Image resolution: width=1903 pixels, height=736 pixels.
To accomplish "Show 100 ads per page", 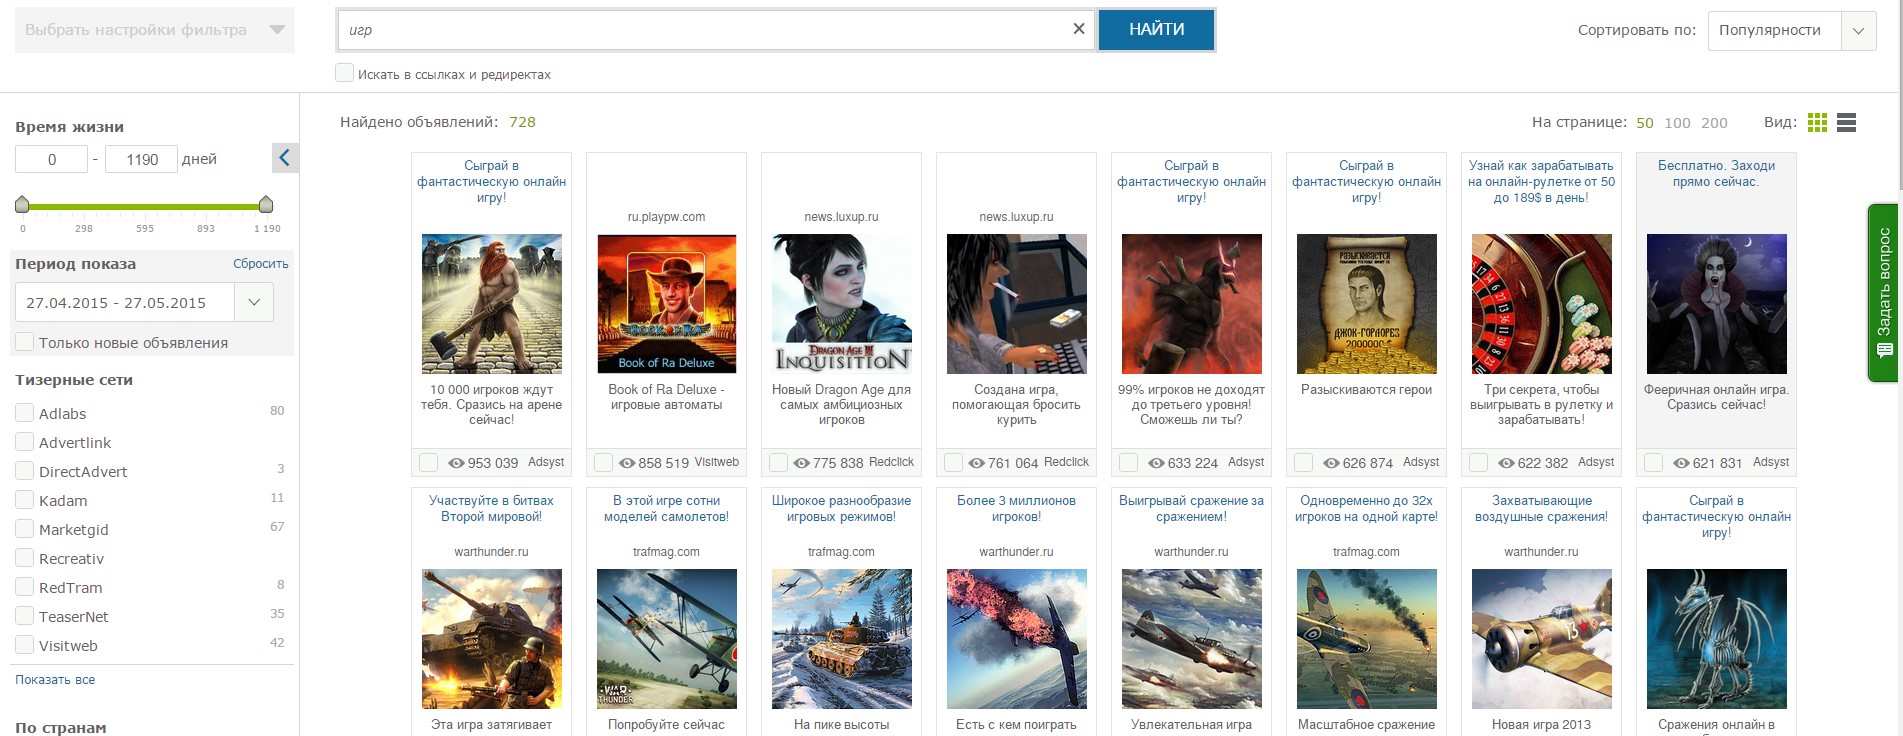I will 1677,123.
